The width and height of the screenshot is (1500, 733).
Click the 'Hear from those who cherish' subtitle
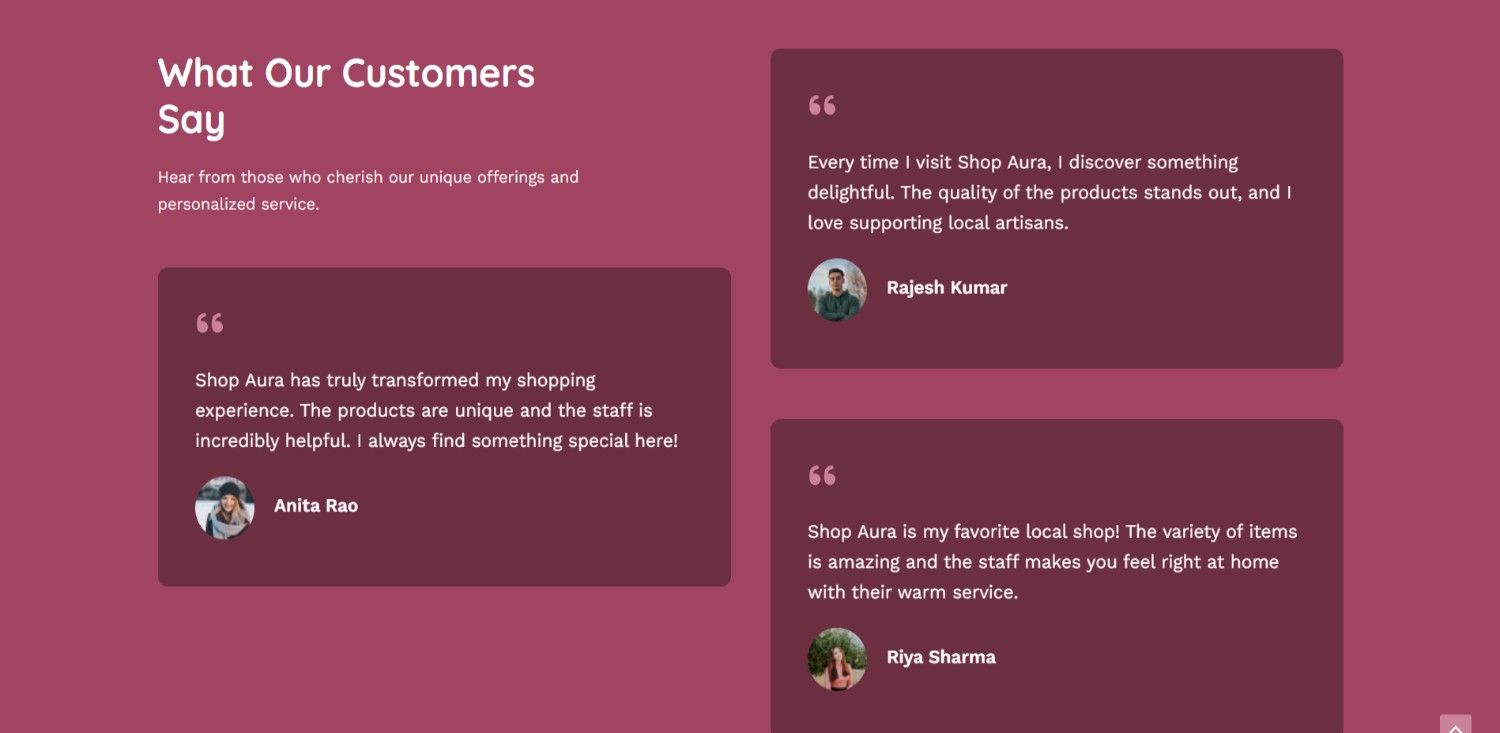pyautogui.click(x=368, y=190)
